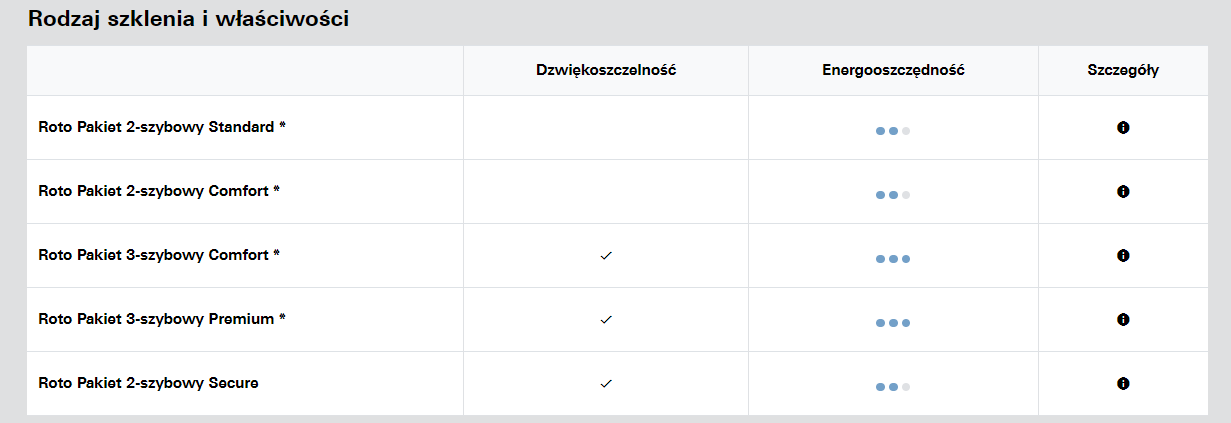
Task: Click the Dźwiękoszczelność column header
Action: pyautogui.click(x=606, y=71)
